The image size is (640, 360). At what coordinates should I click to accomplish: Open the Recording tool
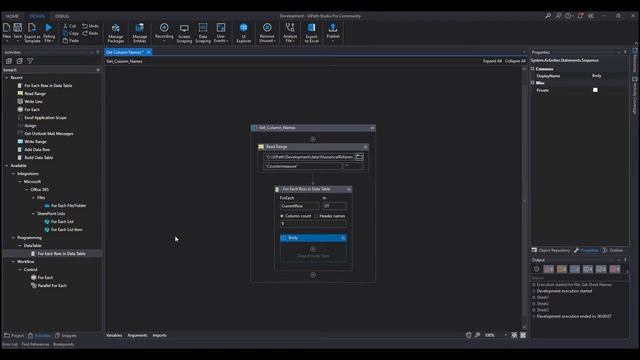click(164, 33)
